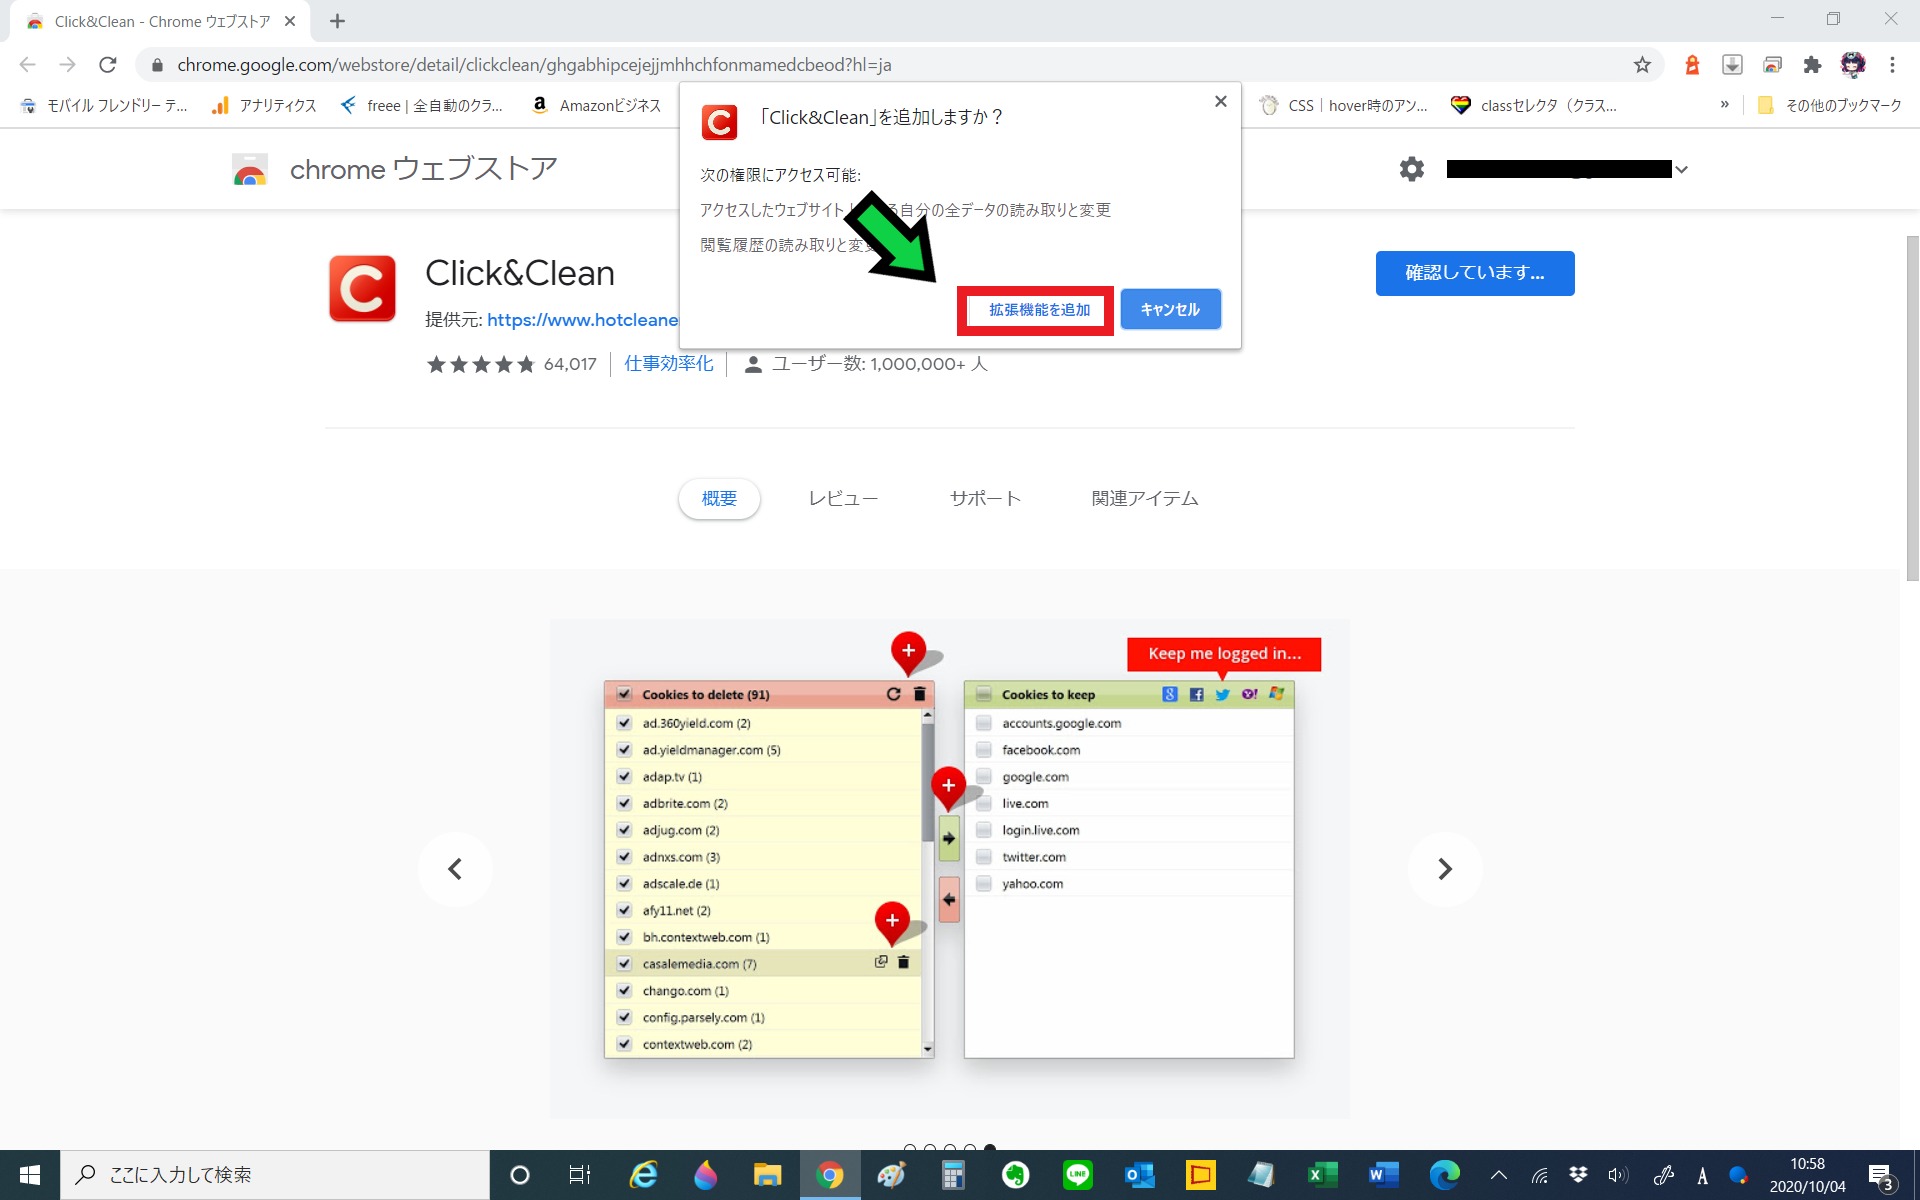The height and width of the screenshot is (1200, 1920).
Task: Select the レビュー tab
Action: [843, 498]
